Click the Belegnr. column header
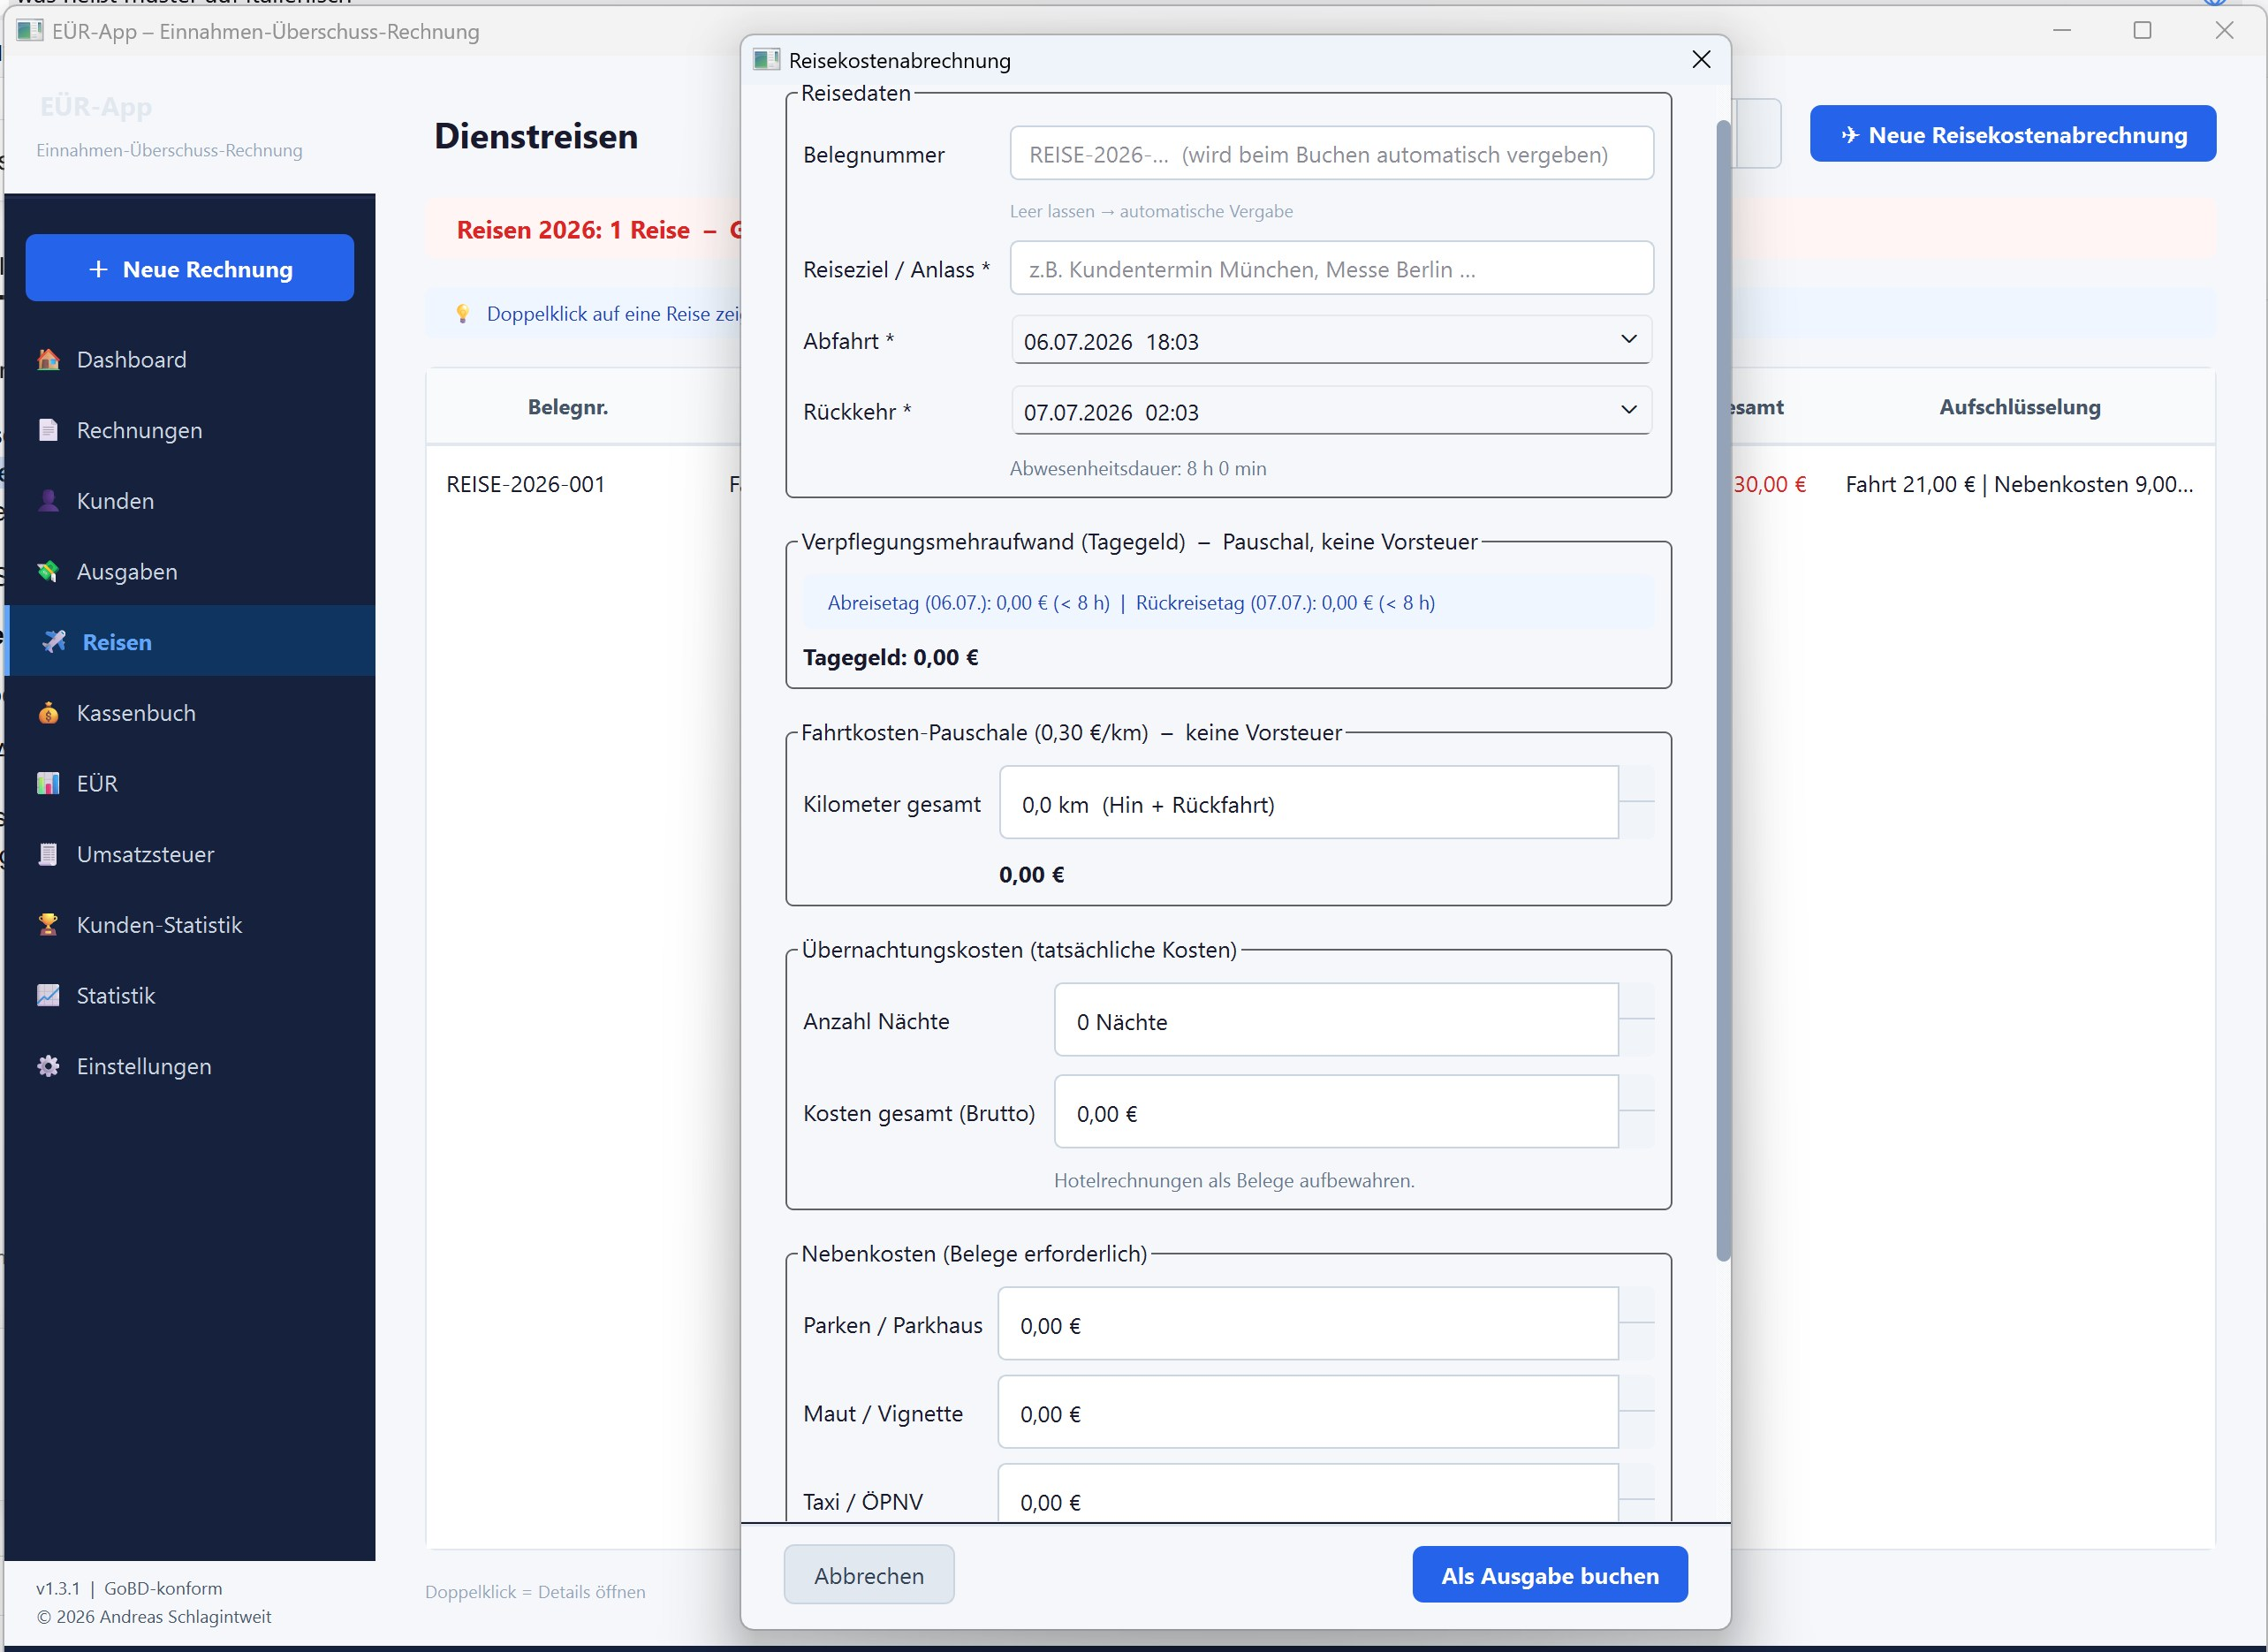 coord(567,407)
